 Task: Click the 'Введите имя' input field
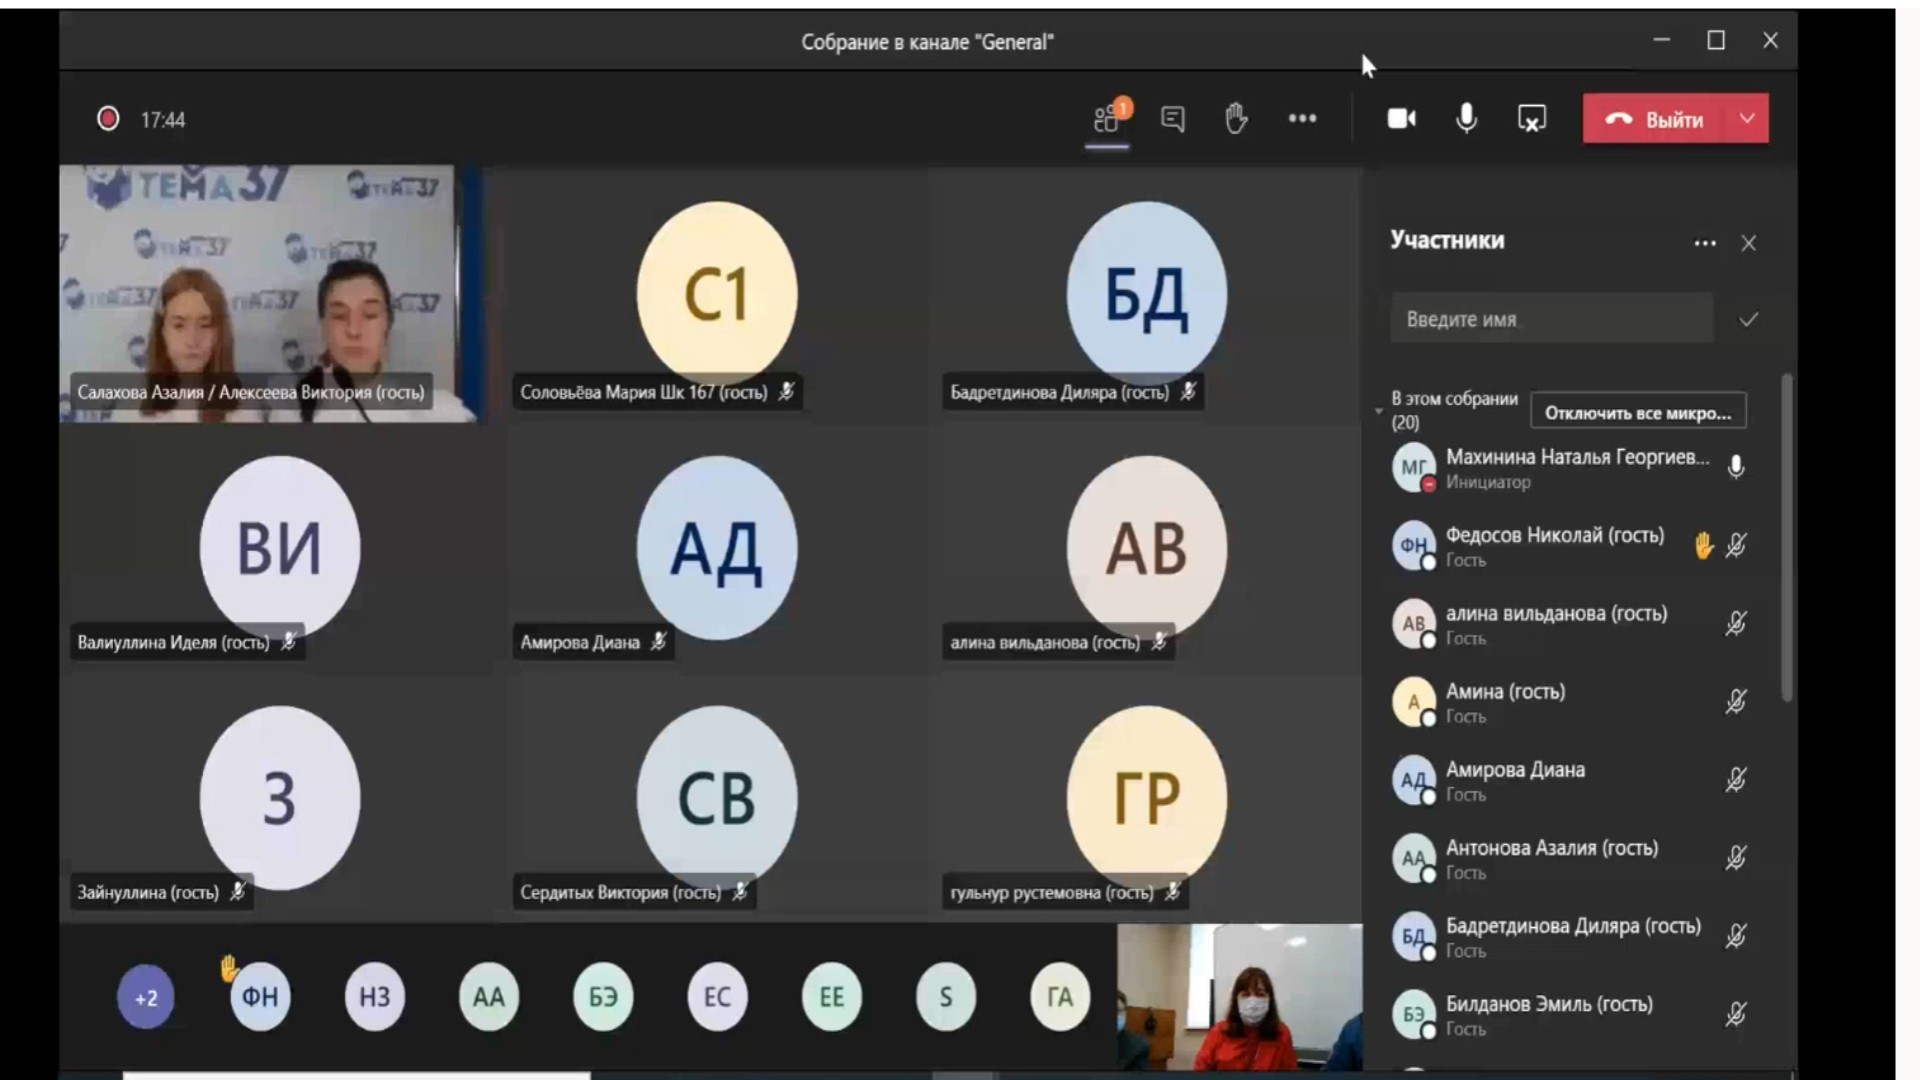(1551, 319)
